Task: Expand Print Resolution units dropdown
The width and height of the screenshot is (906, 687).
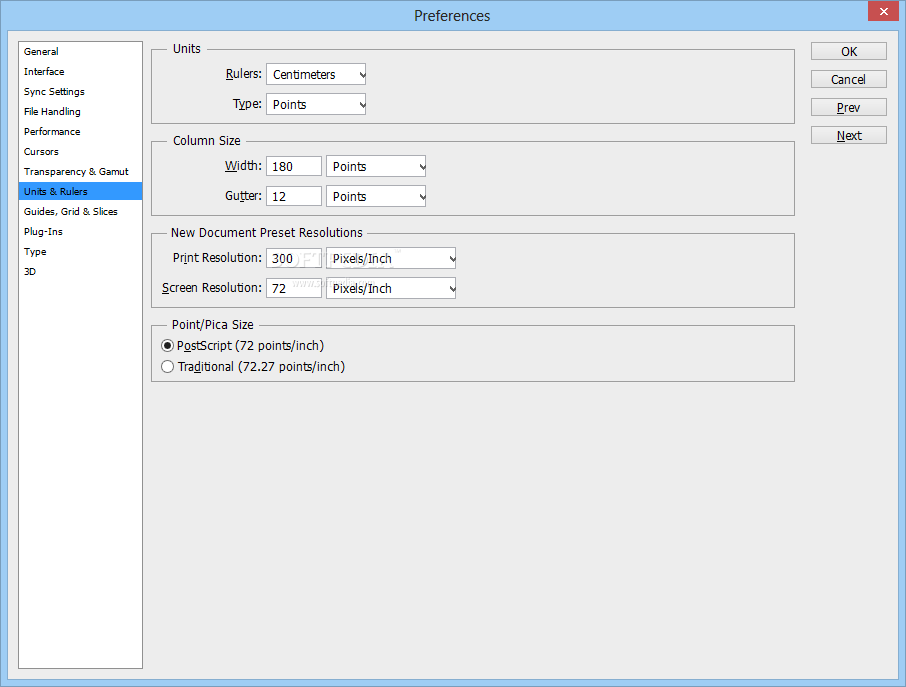Action: point(391,258)
